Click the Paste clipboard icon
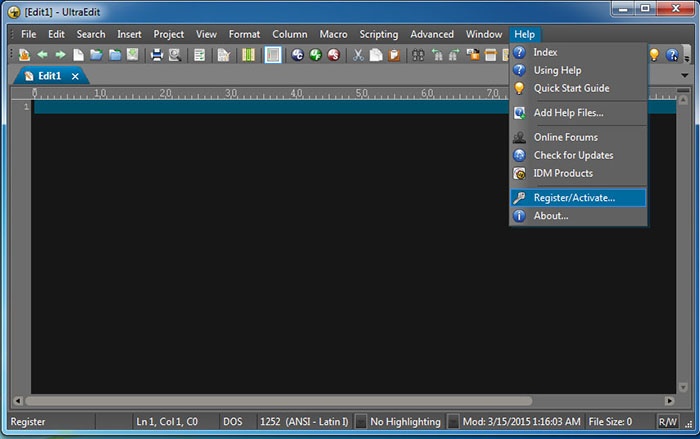 pos(393,55)
